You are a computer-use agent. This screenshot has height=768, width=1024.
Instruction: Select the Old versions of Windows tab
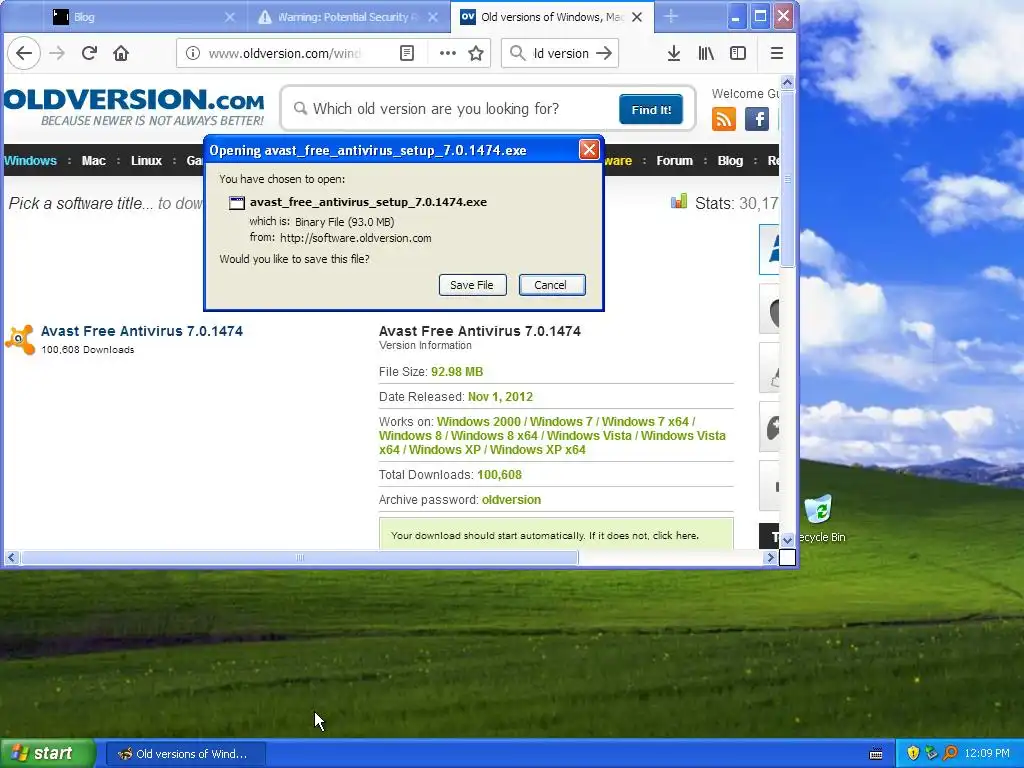[552, 17]
